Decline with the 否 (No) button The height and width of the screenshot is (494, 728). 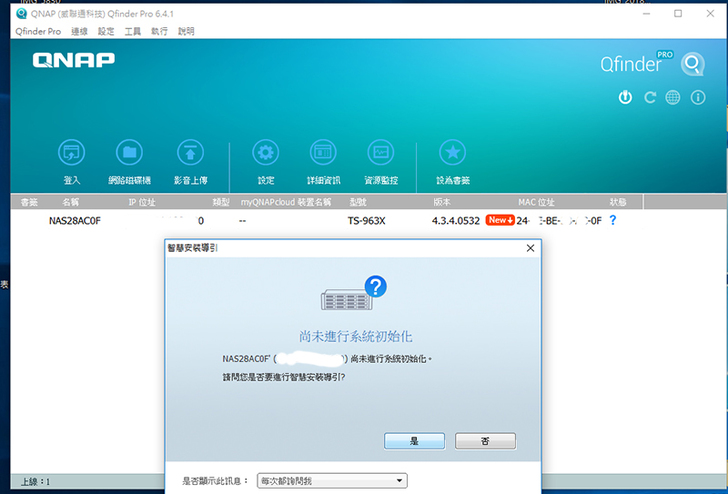tap(485, 440)
